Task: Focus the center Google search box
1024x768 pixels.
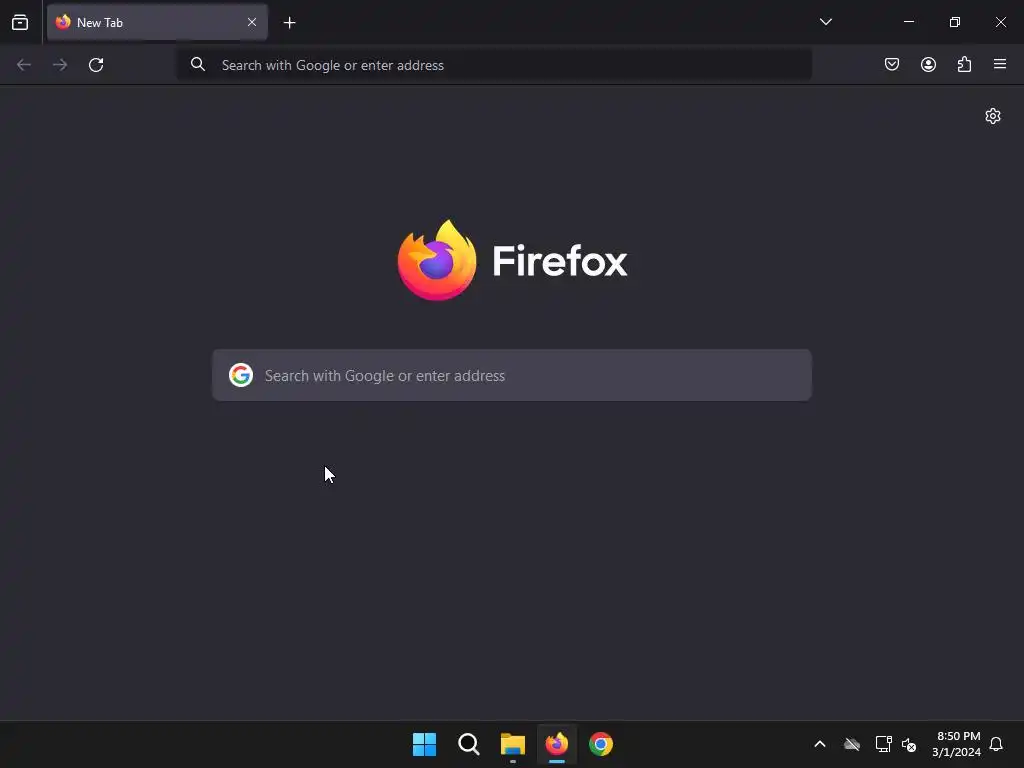Action: pyautogui.click(x=512, y=375)
